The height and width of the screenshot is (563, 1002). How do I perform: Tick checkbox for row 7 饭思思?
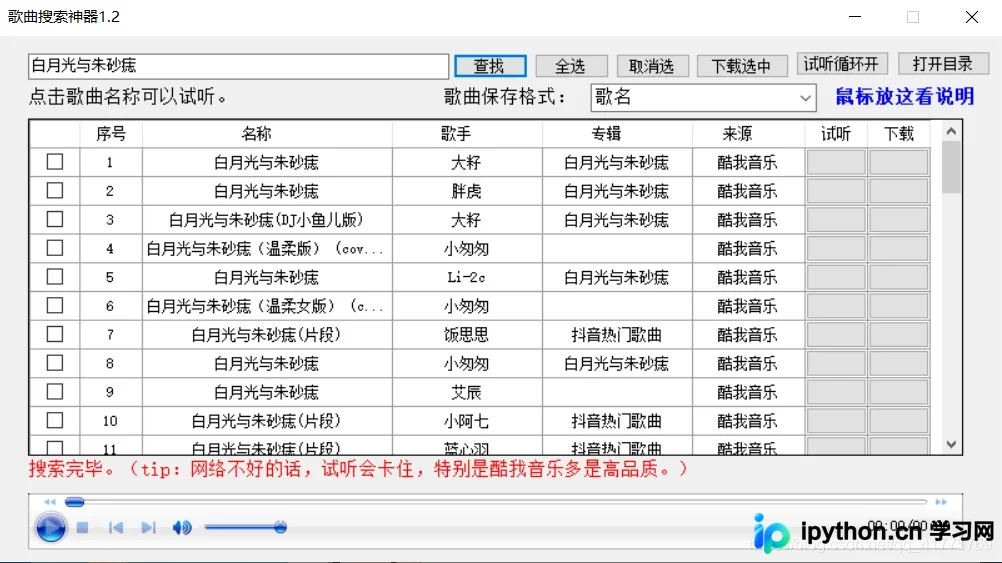pyautogui.click(x=55, y=334)
